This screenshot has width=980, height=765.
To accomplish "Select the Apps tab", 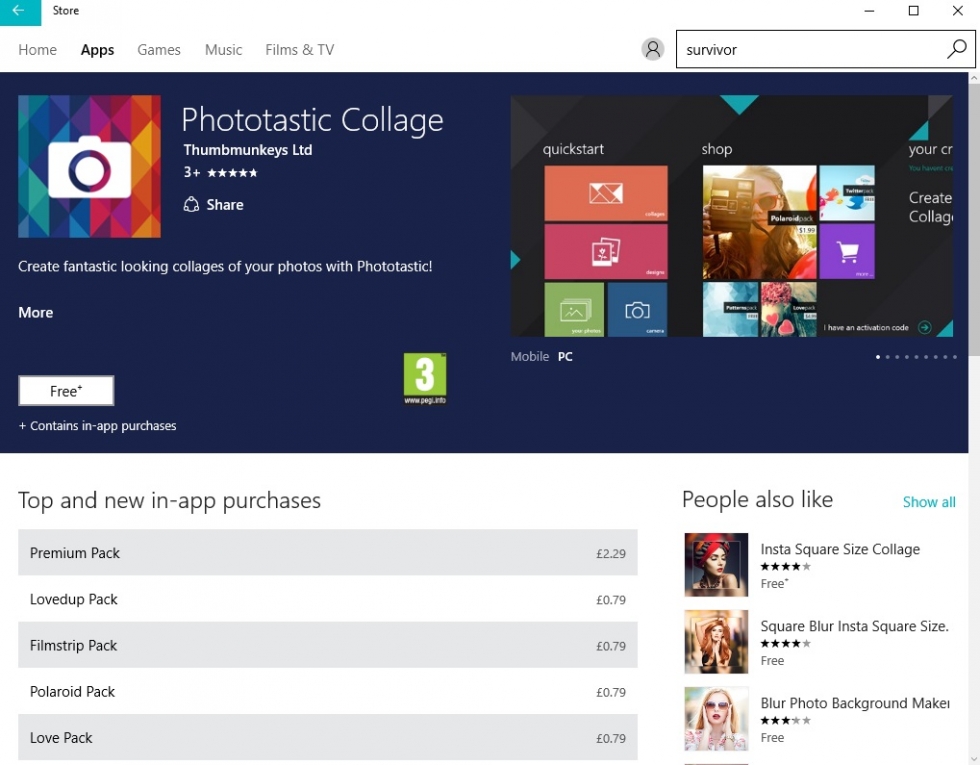I will pyautogui.click(x=98, y=49).
